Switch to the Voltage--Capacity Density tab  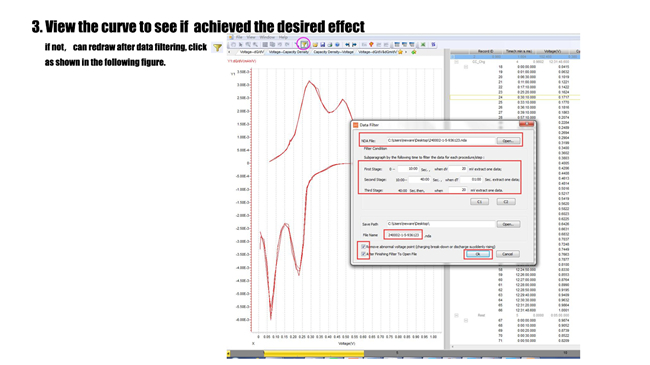coord(289,52)
